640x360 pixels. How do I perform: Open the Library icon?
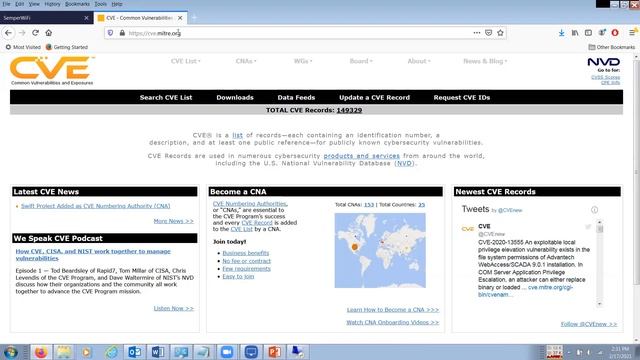pyautogui.click(x=575, y=33)
